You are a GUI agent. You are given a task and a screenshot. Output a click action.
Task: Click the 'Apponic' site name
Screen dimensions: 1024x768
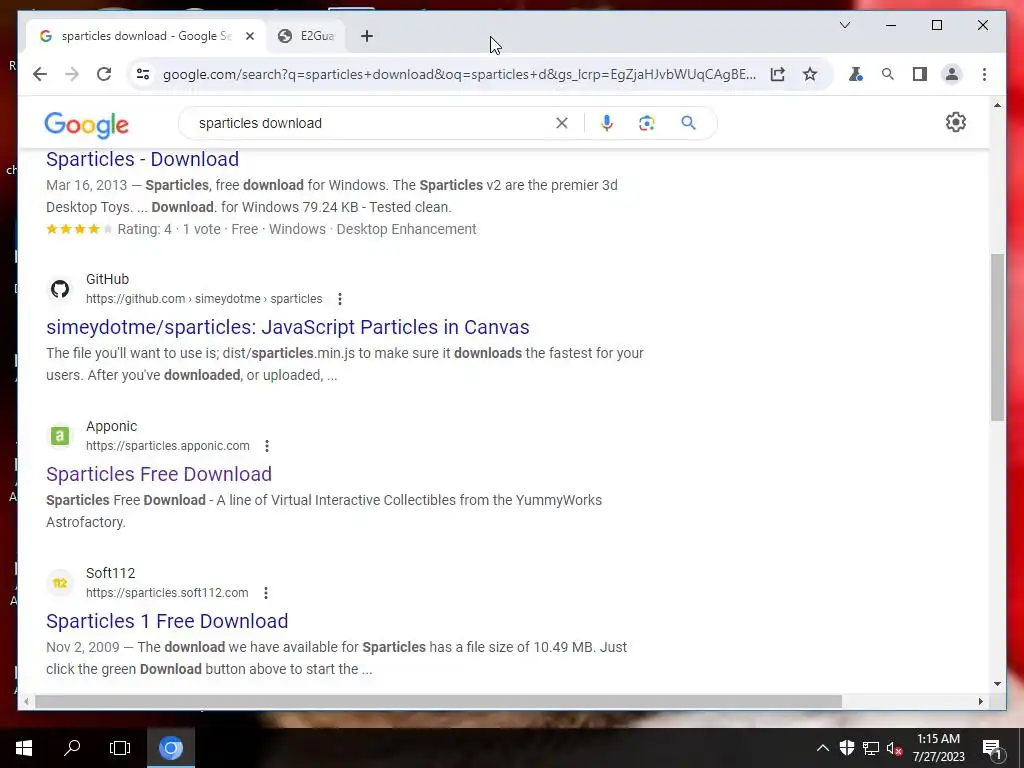click(112, 426)
